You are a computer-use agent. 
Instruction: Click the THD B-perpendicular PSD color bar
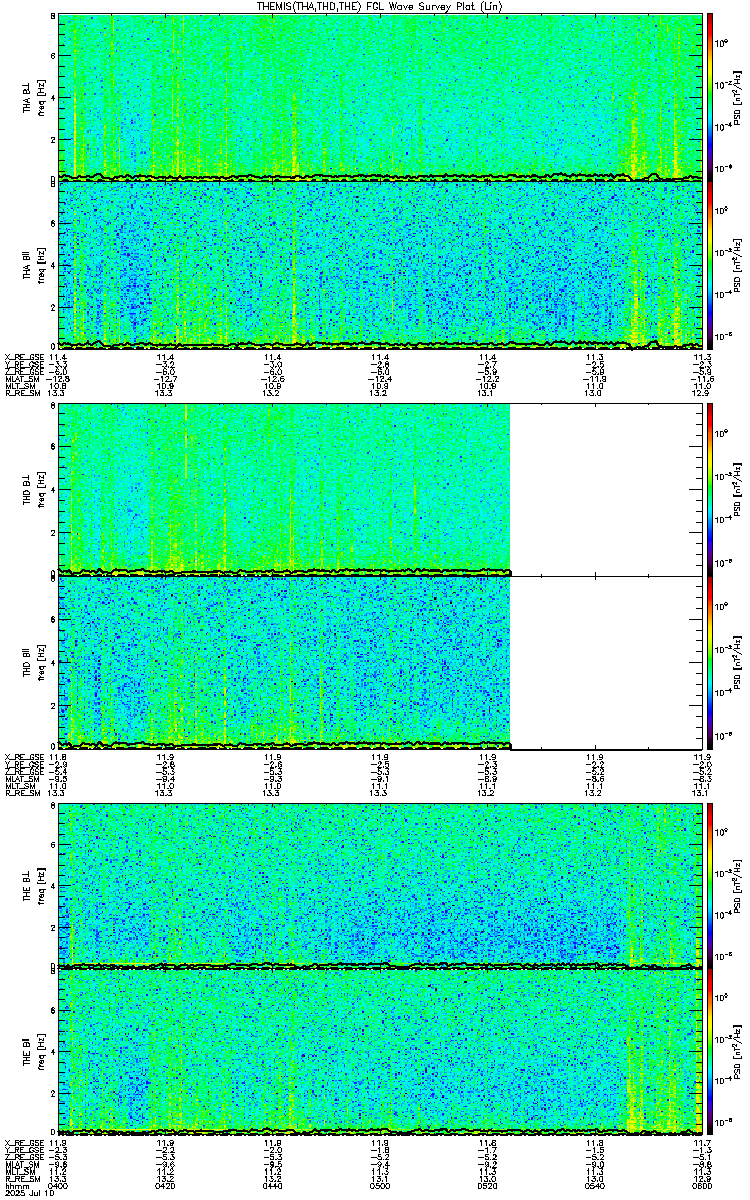click(x=711, y=490)
